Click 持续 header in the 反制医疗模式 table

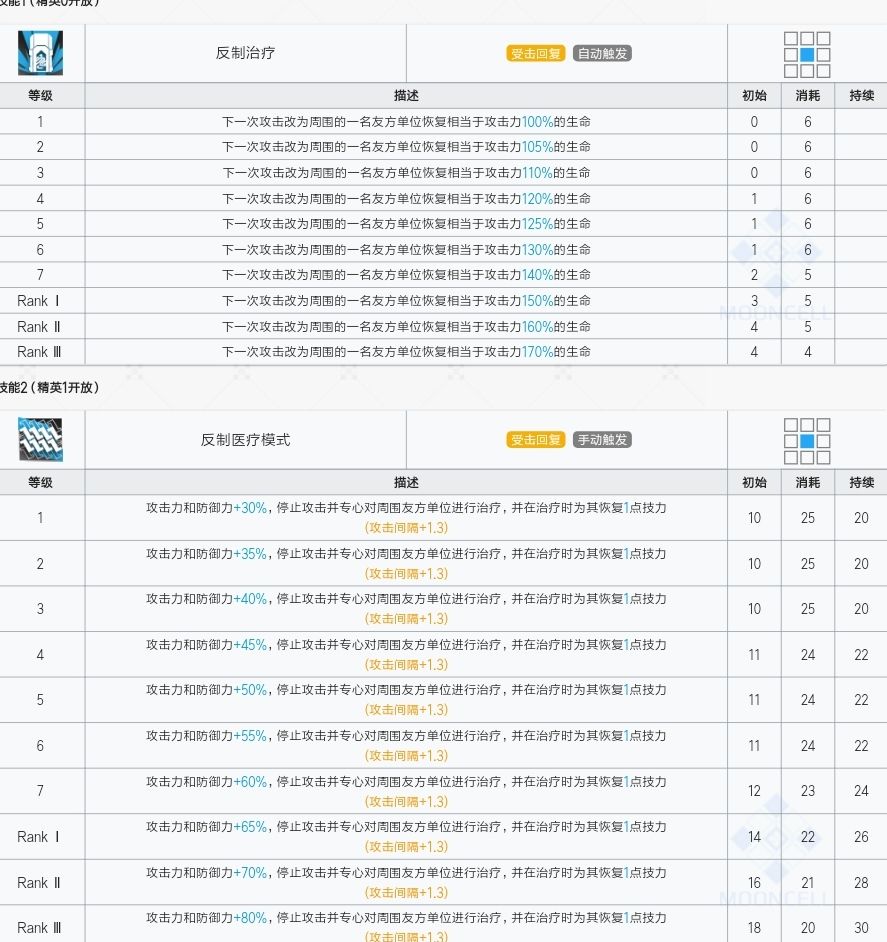tap(861, 482)
